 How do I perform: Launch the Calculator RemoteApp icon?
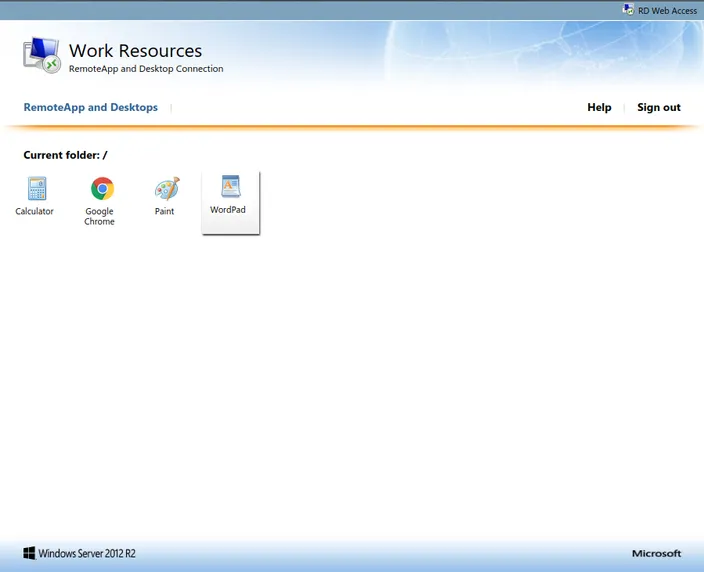[x=37, y=188]
